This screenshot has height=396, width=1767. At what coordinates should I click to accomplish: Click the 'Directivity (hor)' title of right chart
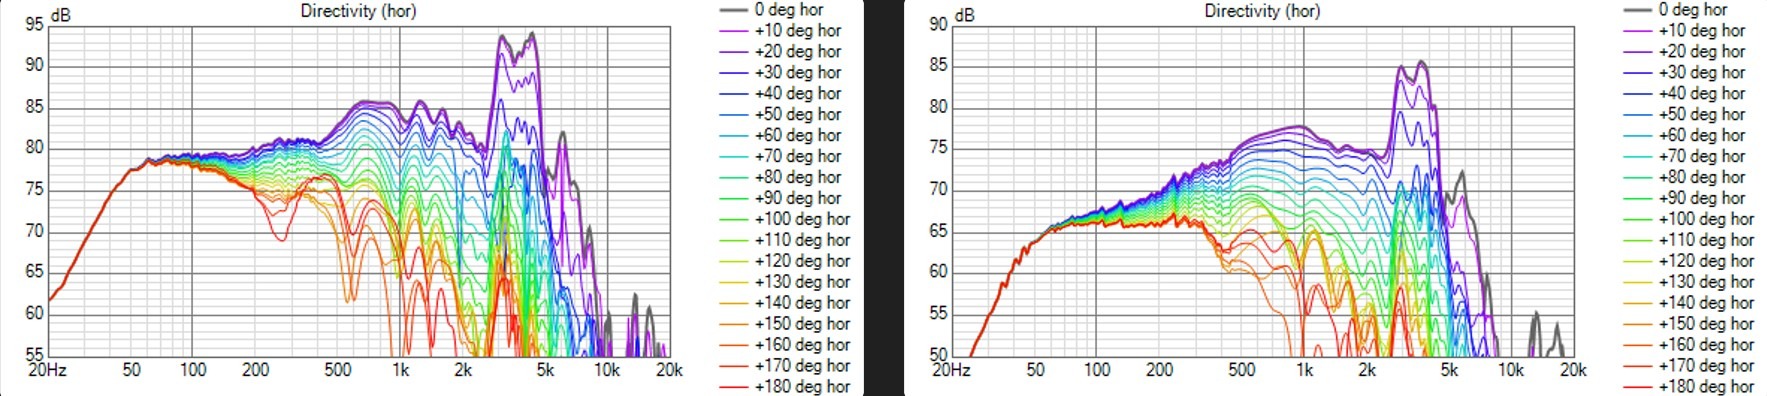click(1262, 11)
